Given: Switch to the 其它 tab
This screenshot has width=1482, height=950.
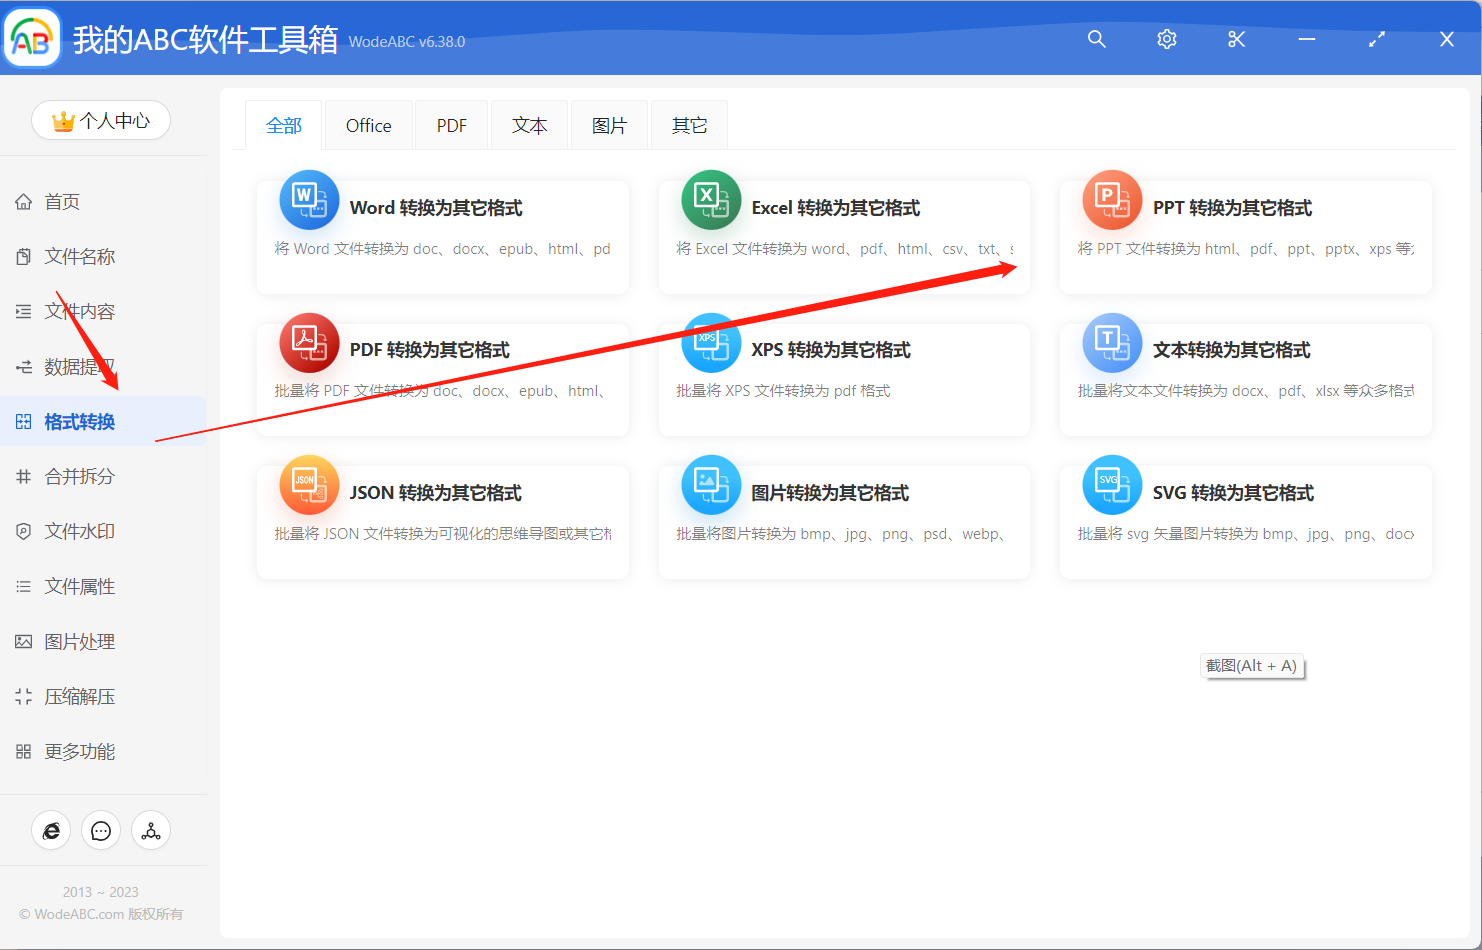Looking at the screenshot, I should click(x=688, y=124).
